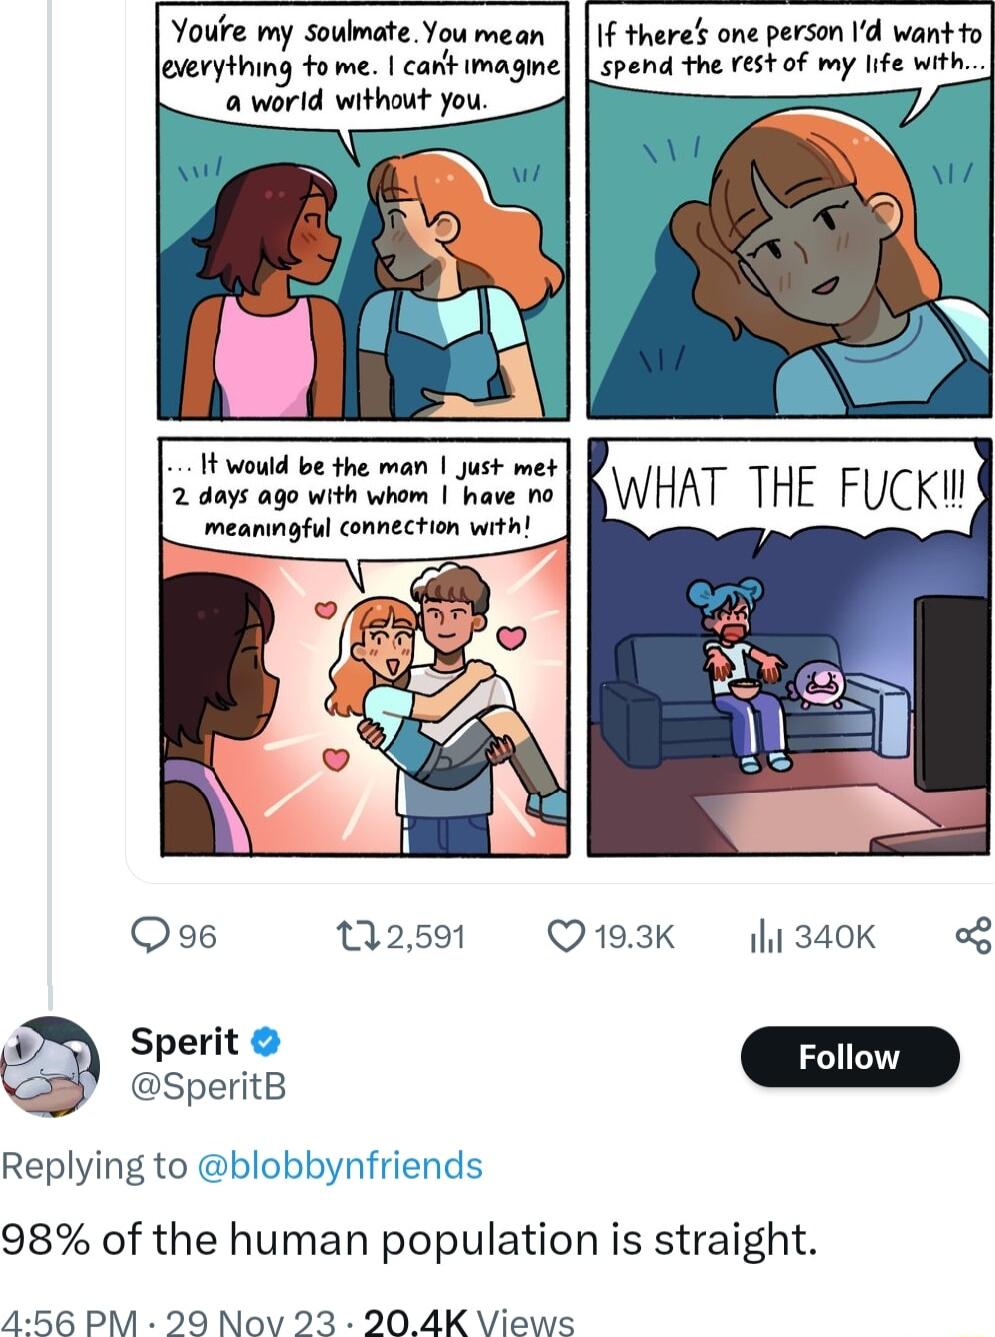995x1337 pixels.
Task: Click the 20.4K Views count
Action: point(468,1322)
